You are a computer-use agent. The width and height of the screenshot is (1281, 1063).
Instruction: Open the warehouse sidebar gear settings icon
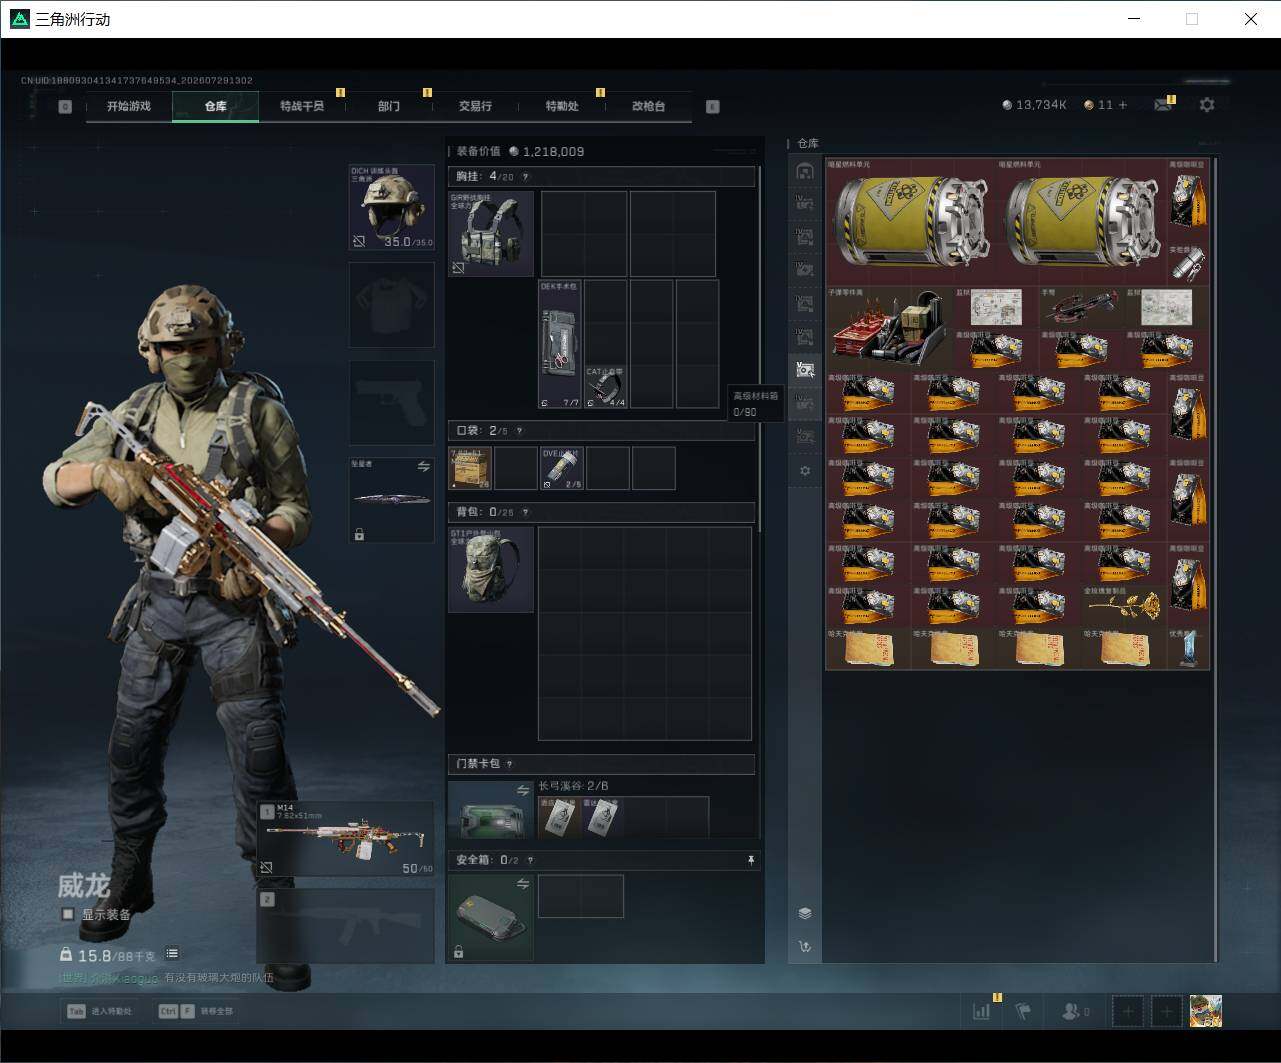pyautogui.click(x=805, y=470)
